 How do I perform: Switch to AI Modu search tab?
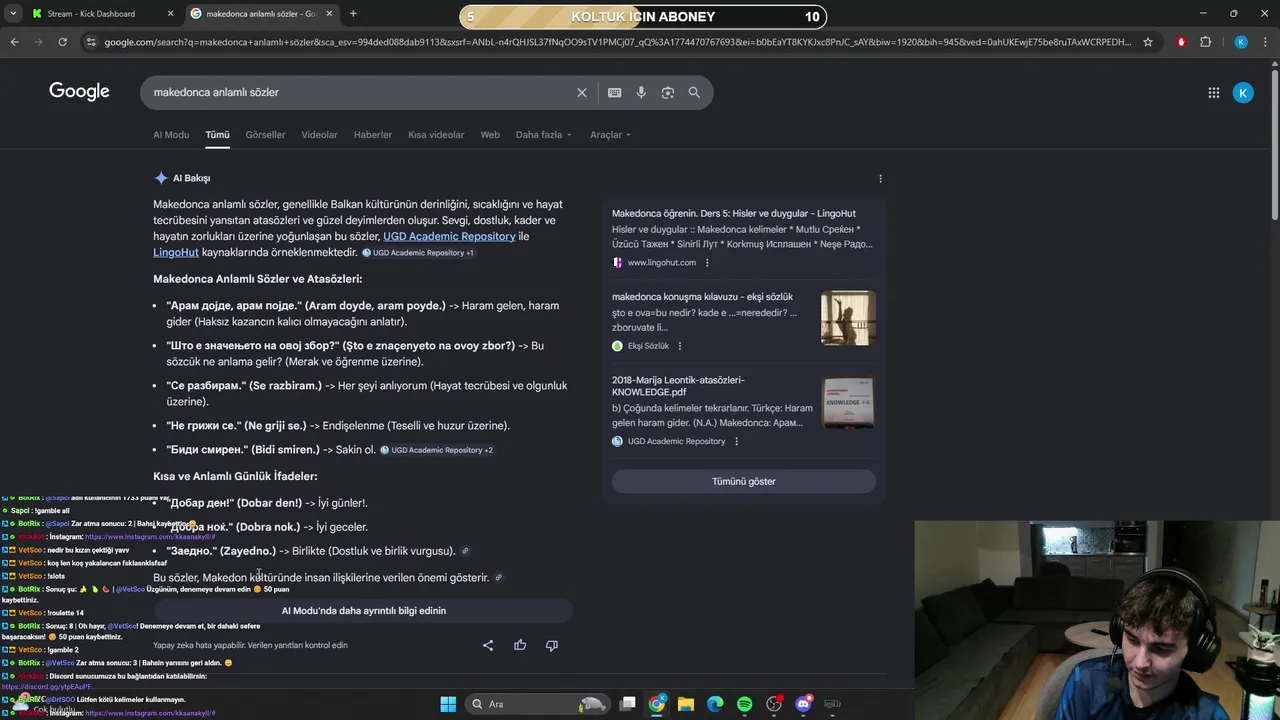[171, 135]
